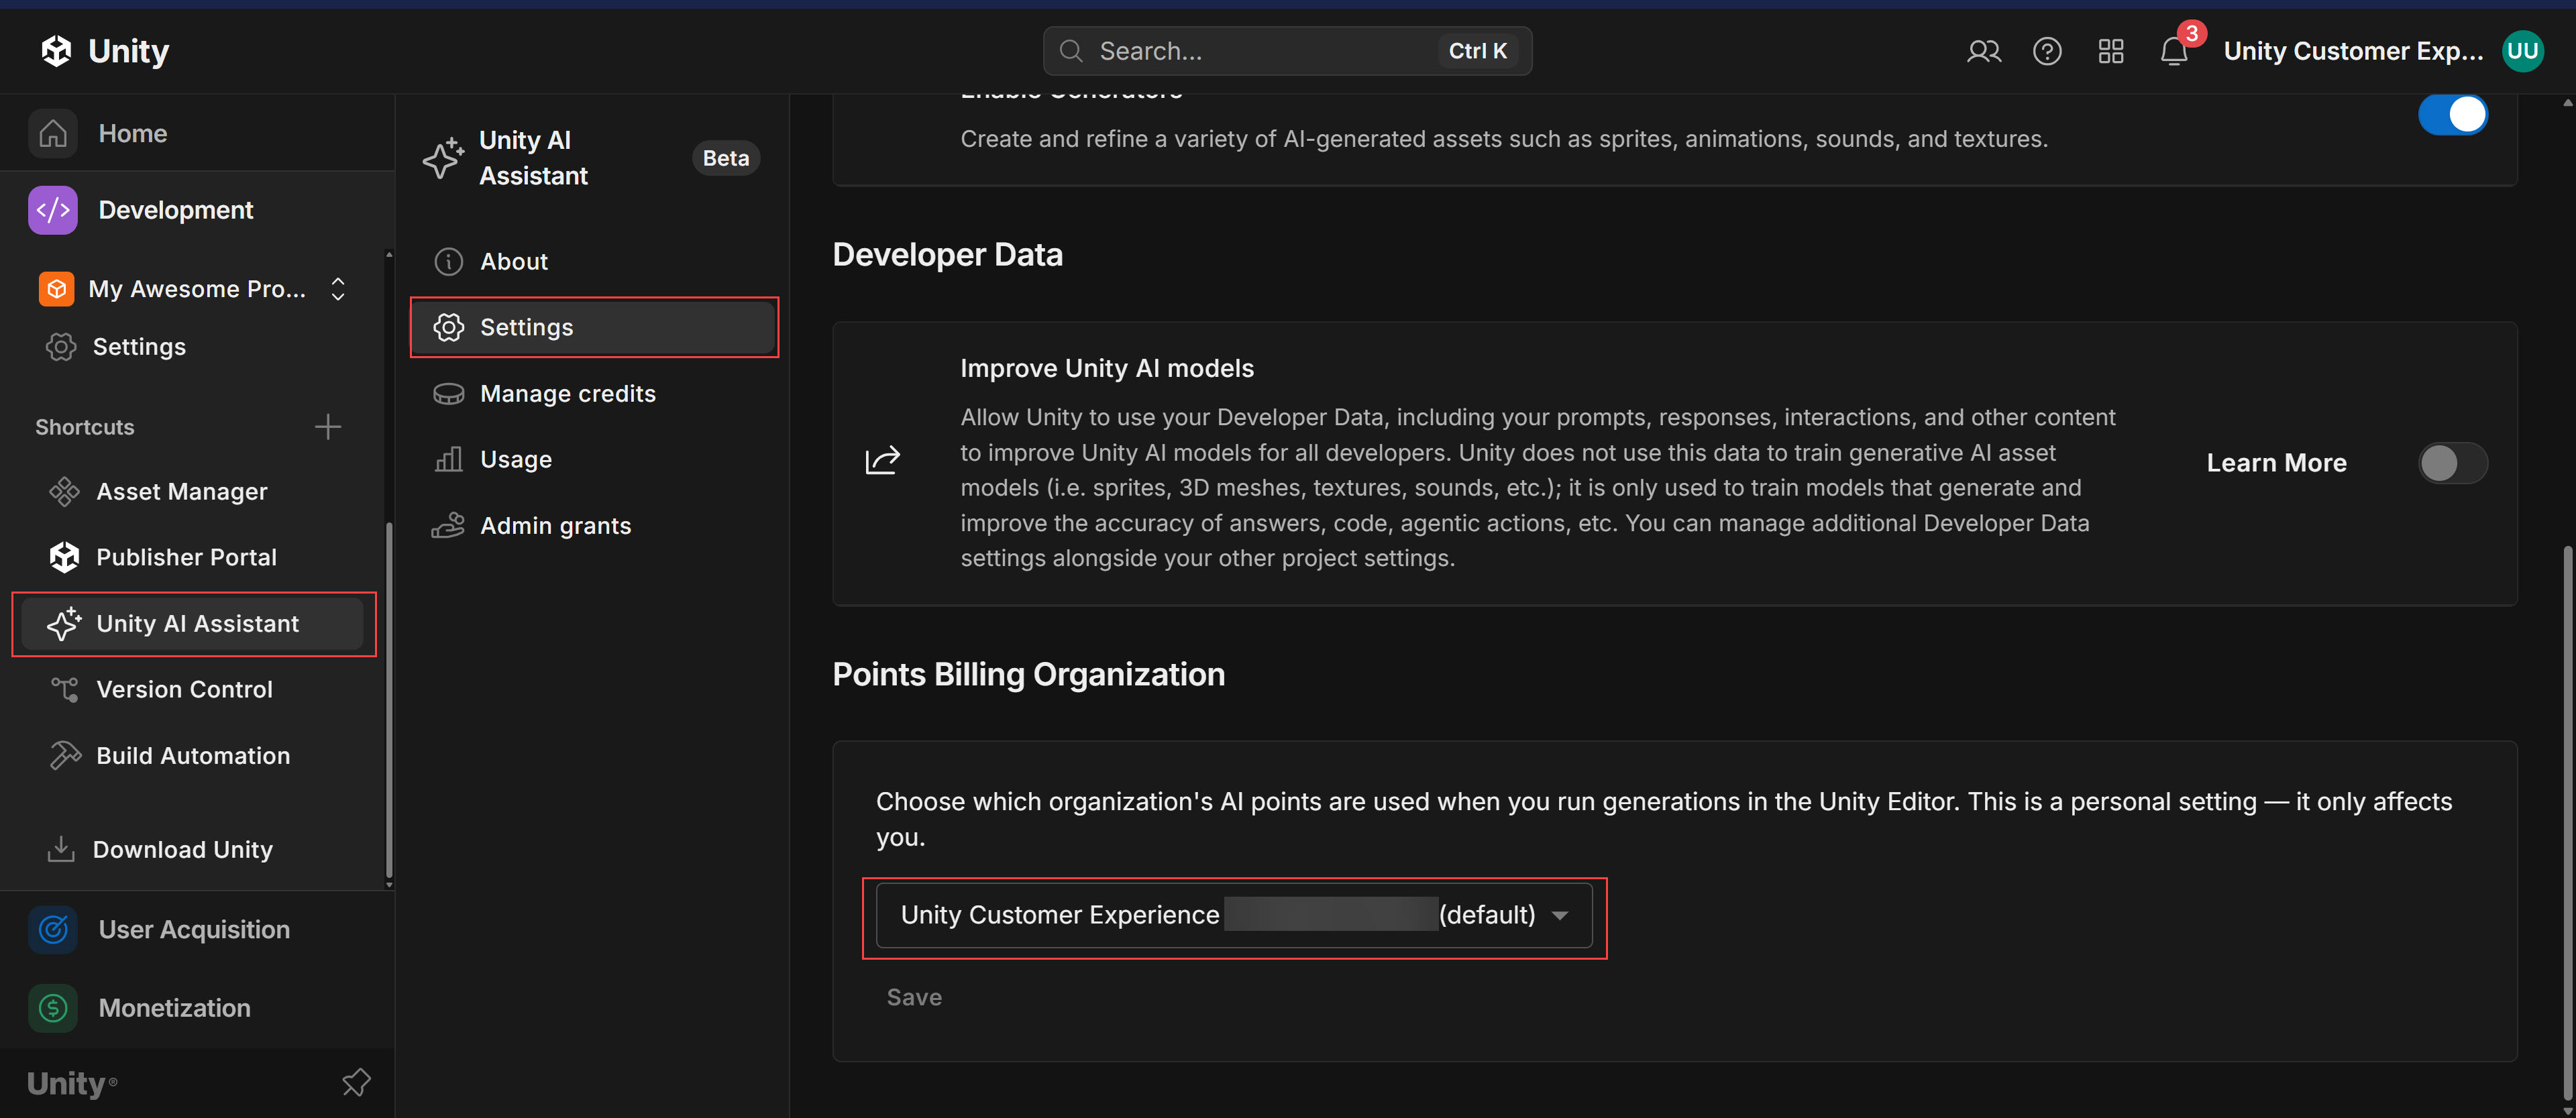Open the About menu item
Image resolution: width=2576 pixels, height=1118 pixels.
pyautogui.click(x=595, y=262)
